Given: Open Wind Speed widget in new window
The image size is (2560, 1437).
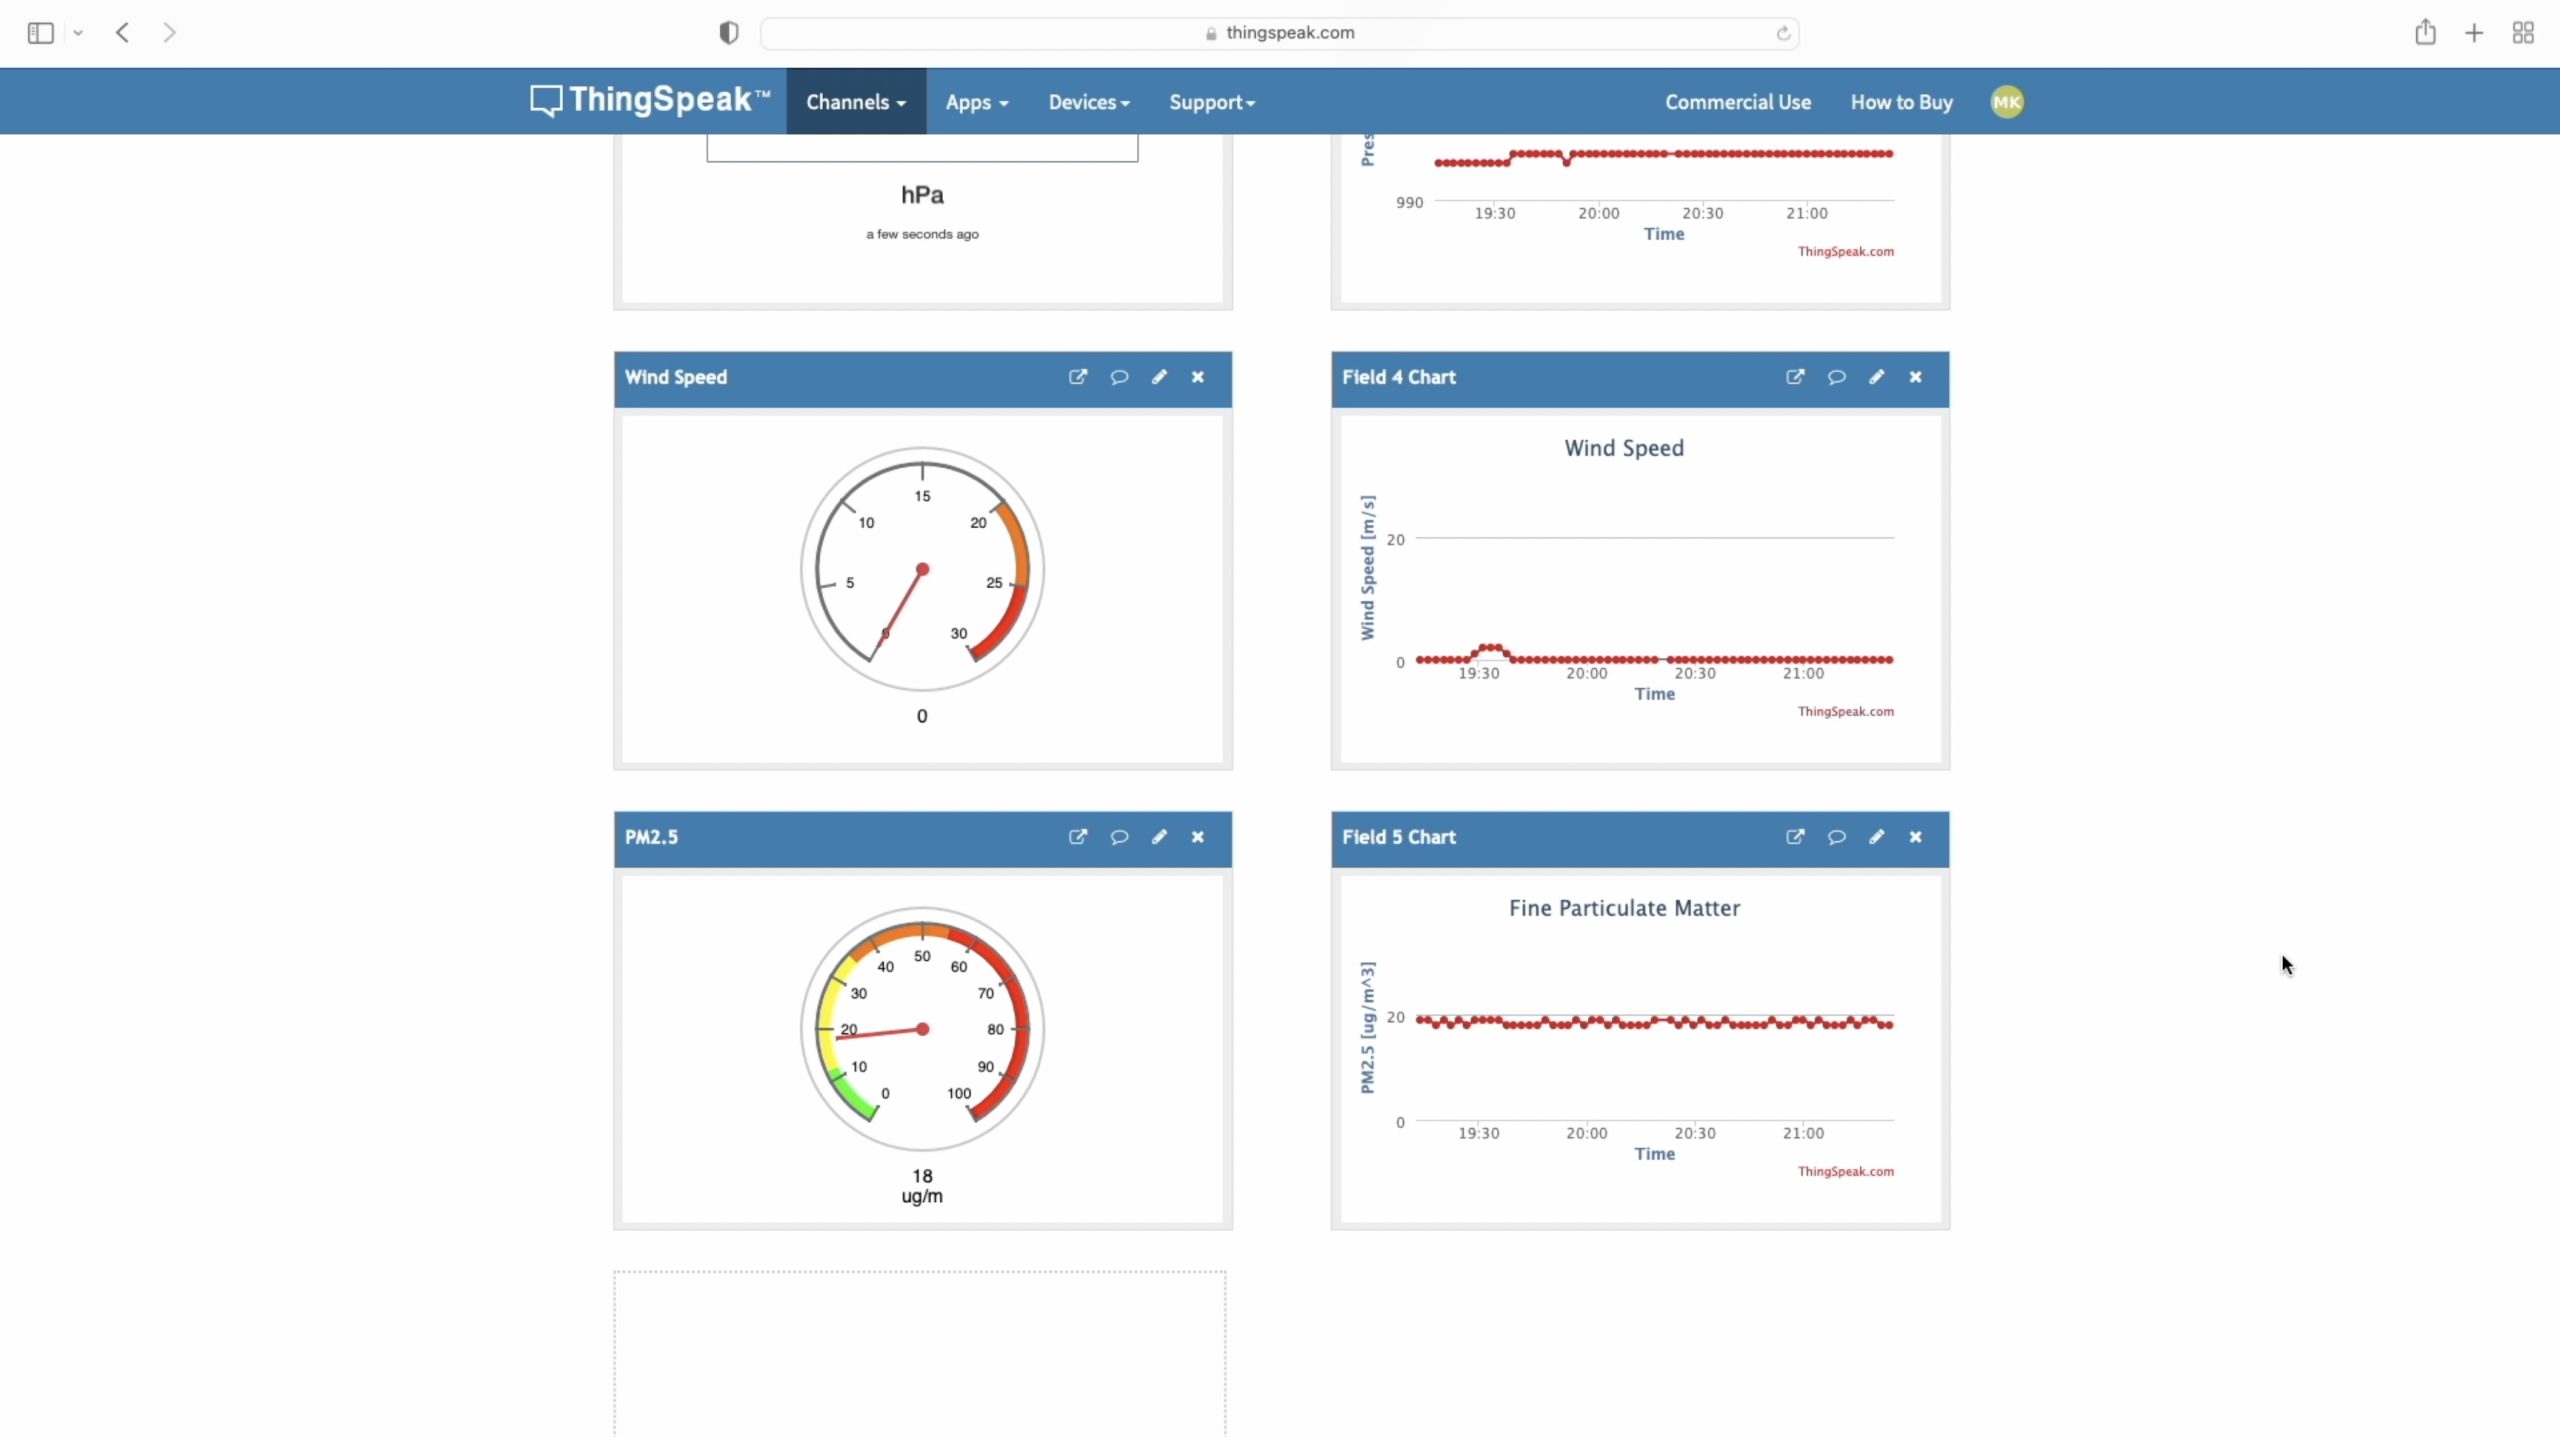Looking at the screenshot, I should coord(1077,377).
